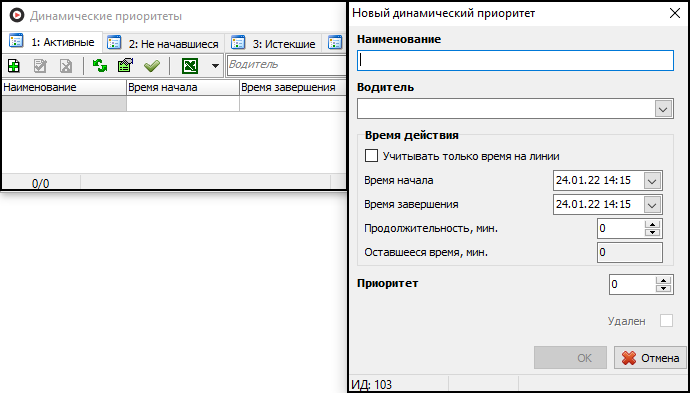Increase Продолжительность minutes with up arrow

653,224
